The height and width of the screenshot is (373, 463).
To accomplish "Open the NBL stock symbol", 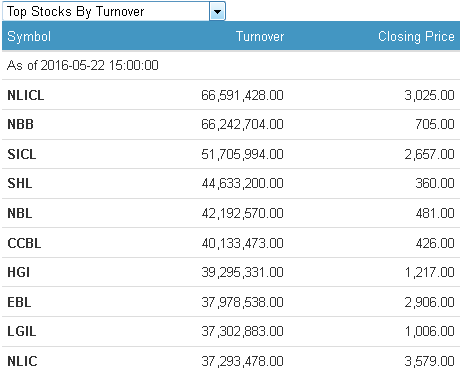I will [x=20, y=213].
